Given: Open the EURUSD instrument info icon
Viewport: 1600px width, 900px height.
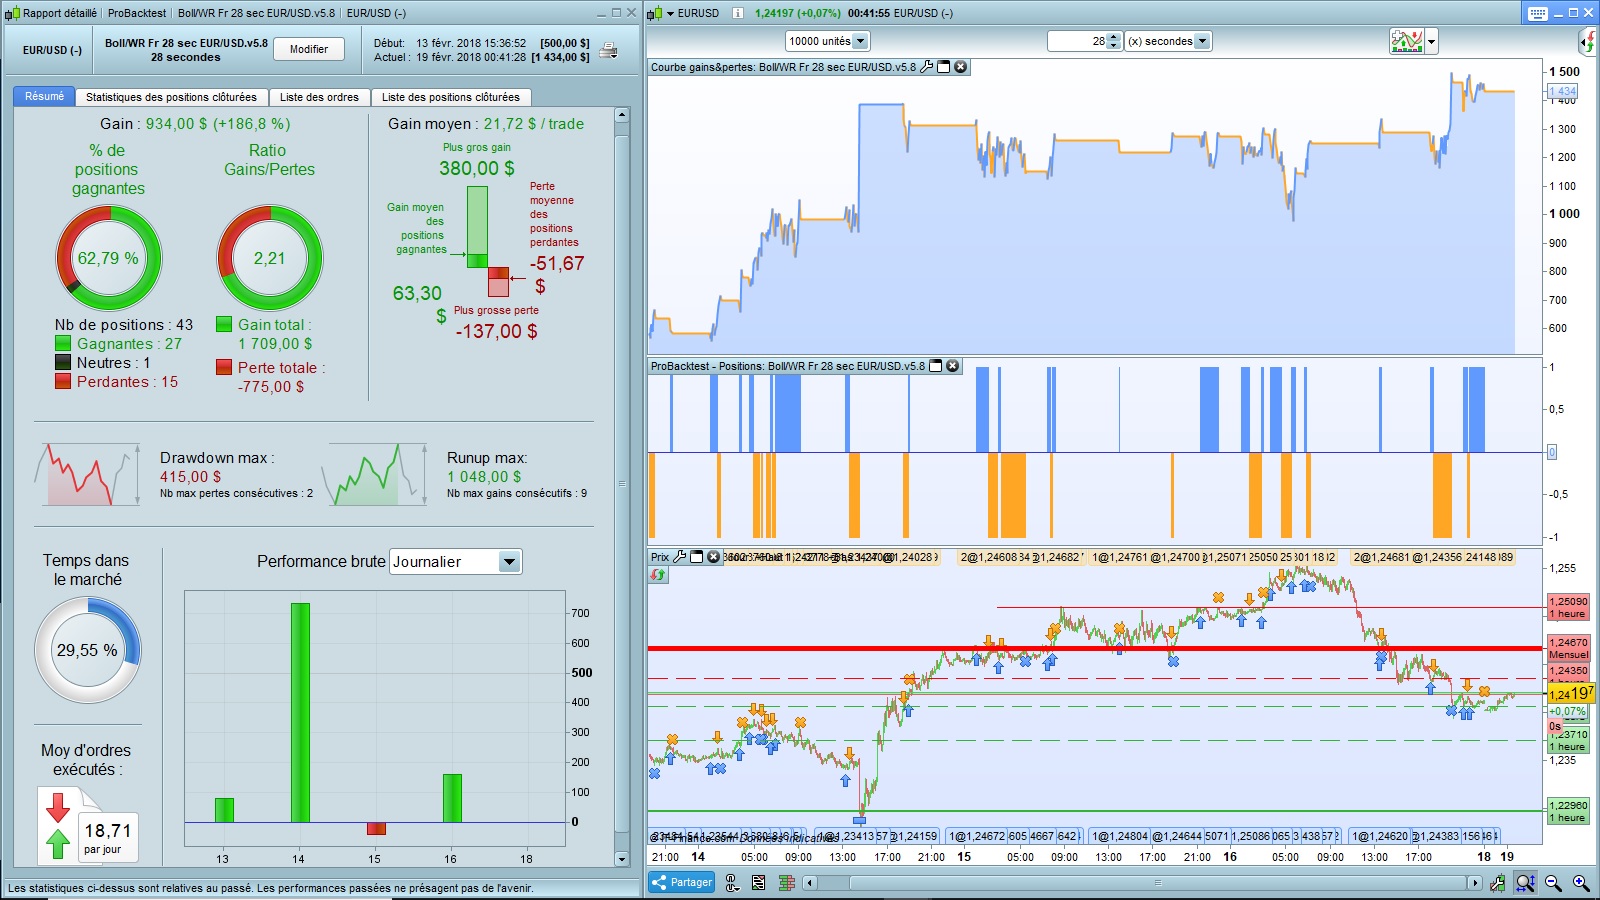Looking at the screenshot, I should 737,13.
